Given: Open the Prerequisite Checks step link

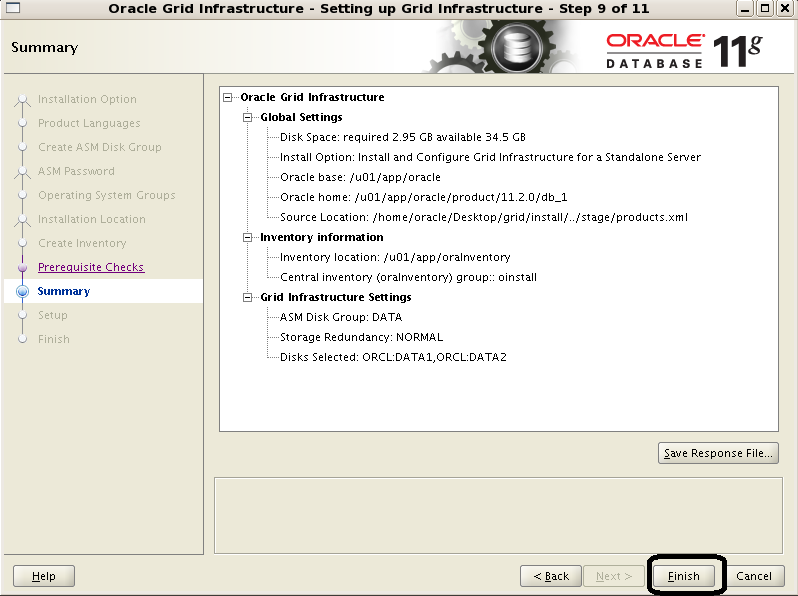Looking at the screenshot, I should (x=91, y=267).
